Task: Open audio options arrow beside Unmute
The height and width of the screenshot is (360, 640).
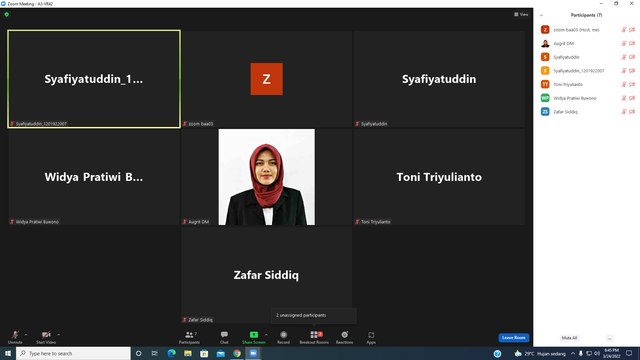Action: (26, 335)
